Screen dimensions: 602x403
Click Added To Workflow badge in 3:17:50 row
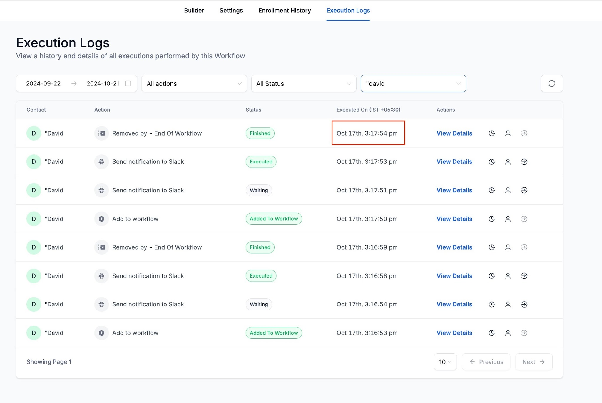coord(274,219)
